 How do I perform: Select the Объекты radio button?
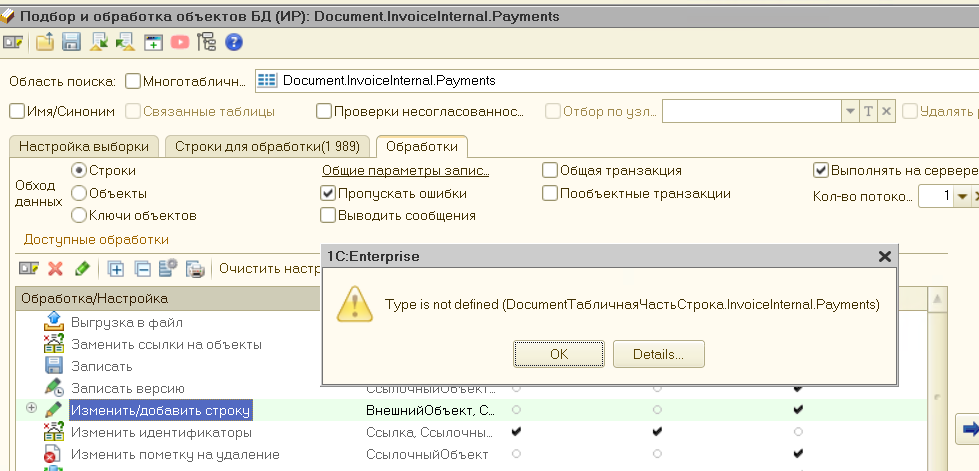(x=79, y=193)
